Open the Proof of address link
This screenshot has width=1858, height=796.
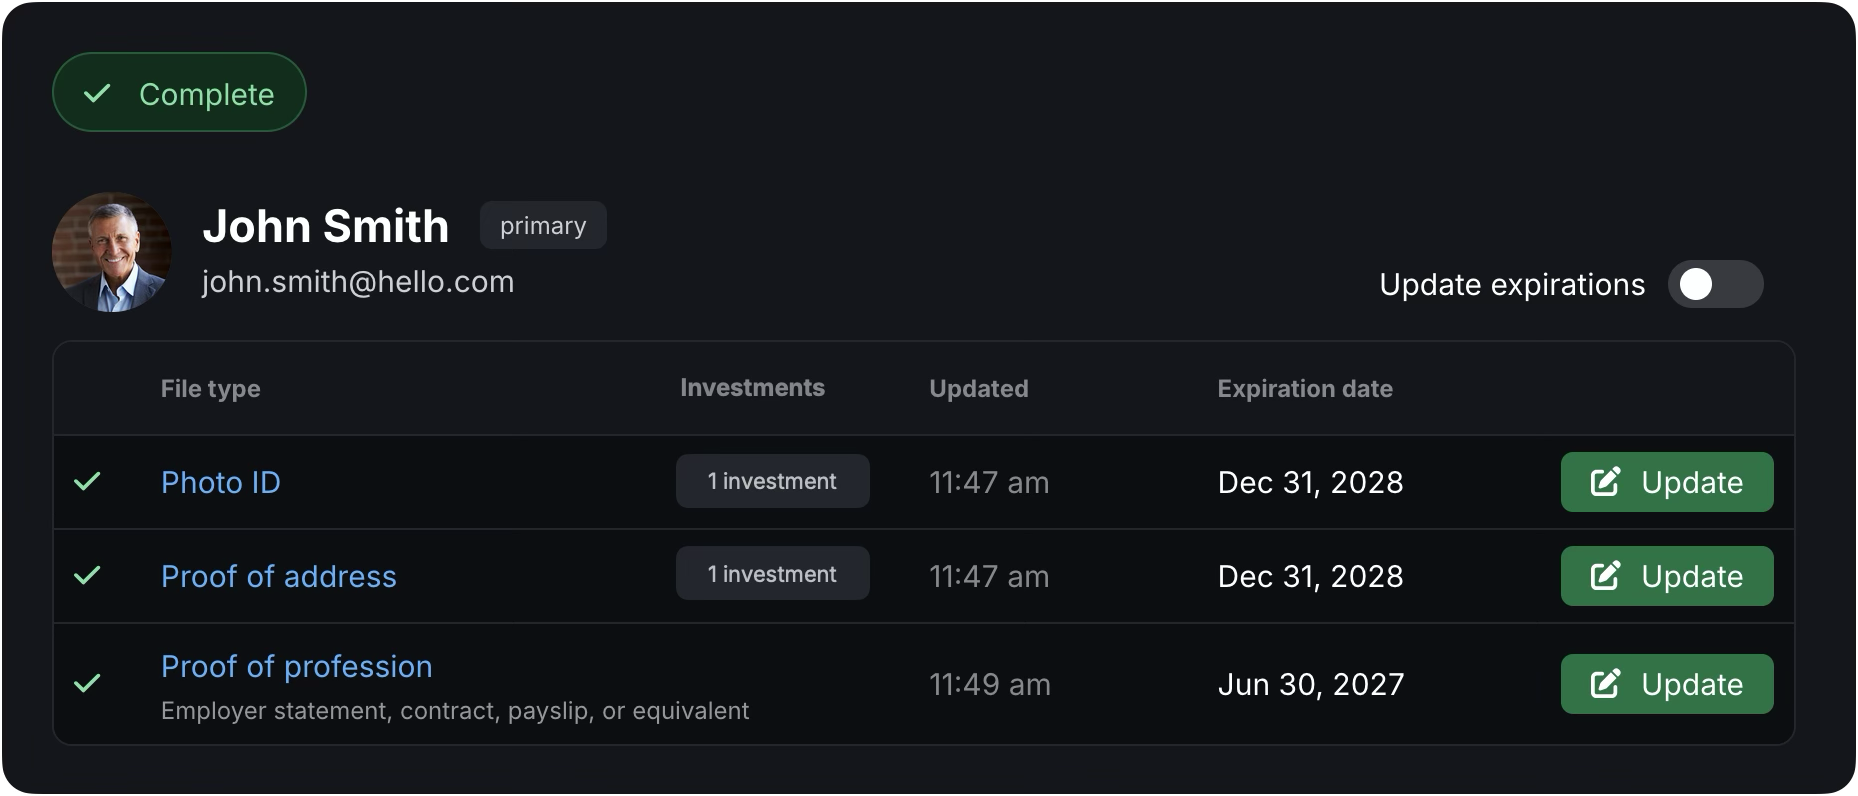[279, 576]
